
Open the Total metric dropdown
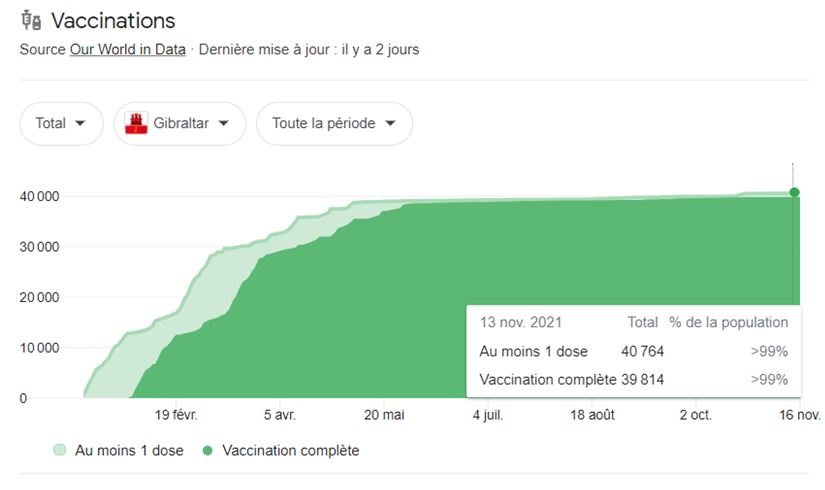tap(61, 123)
